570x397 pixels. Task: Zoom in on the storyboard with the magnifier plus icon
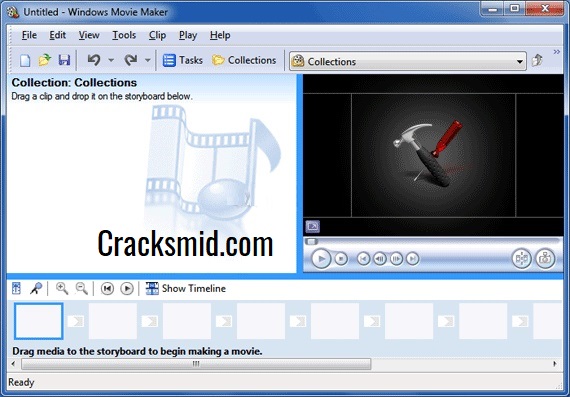coord(62,288)
